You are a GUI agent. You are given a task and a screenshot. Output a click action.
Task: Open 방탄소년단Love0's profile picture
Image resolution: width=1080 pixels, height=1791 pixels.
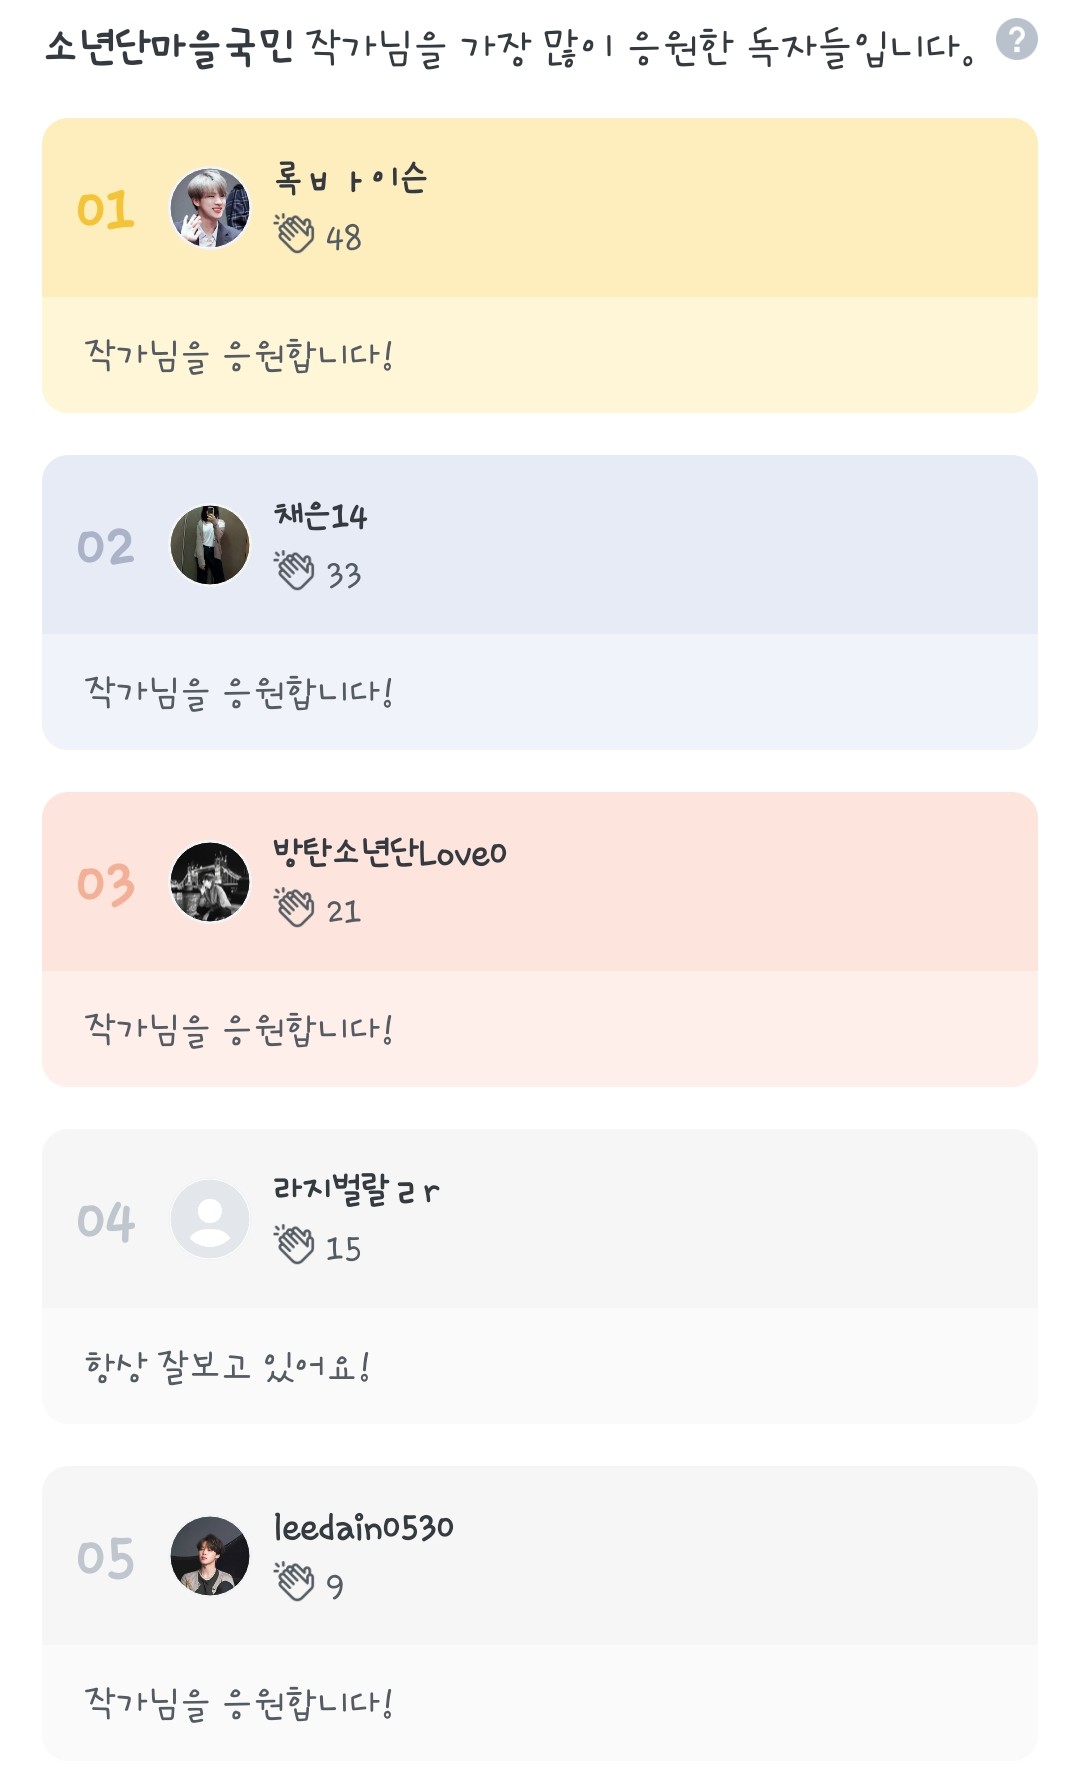pyautogui.click(x=210, y=882)
